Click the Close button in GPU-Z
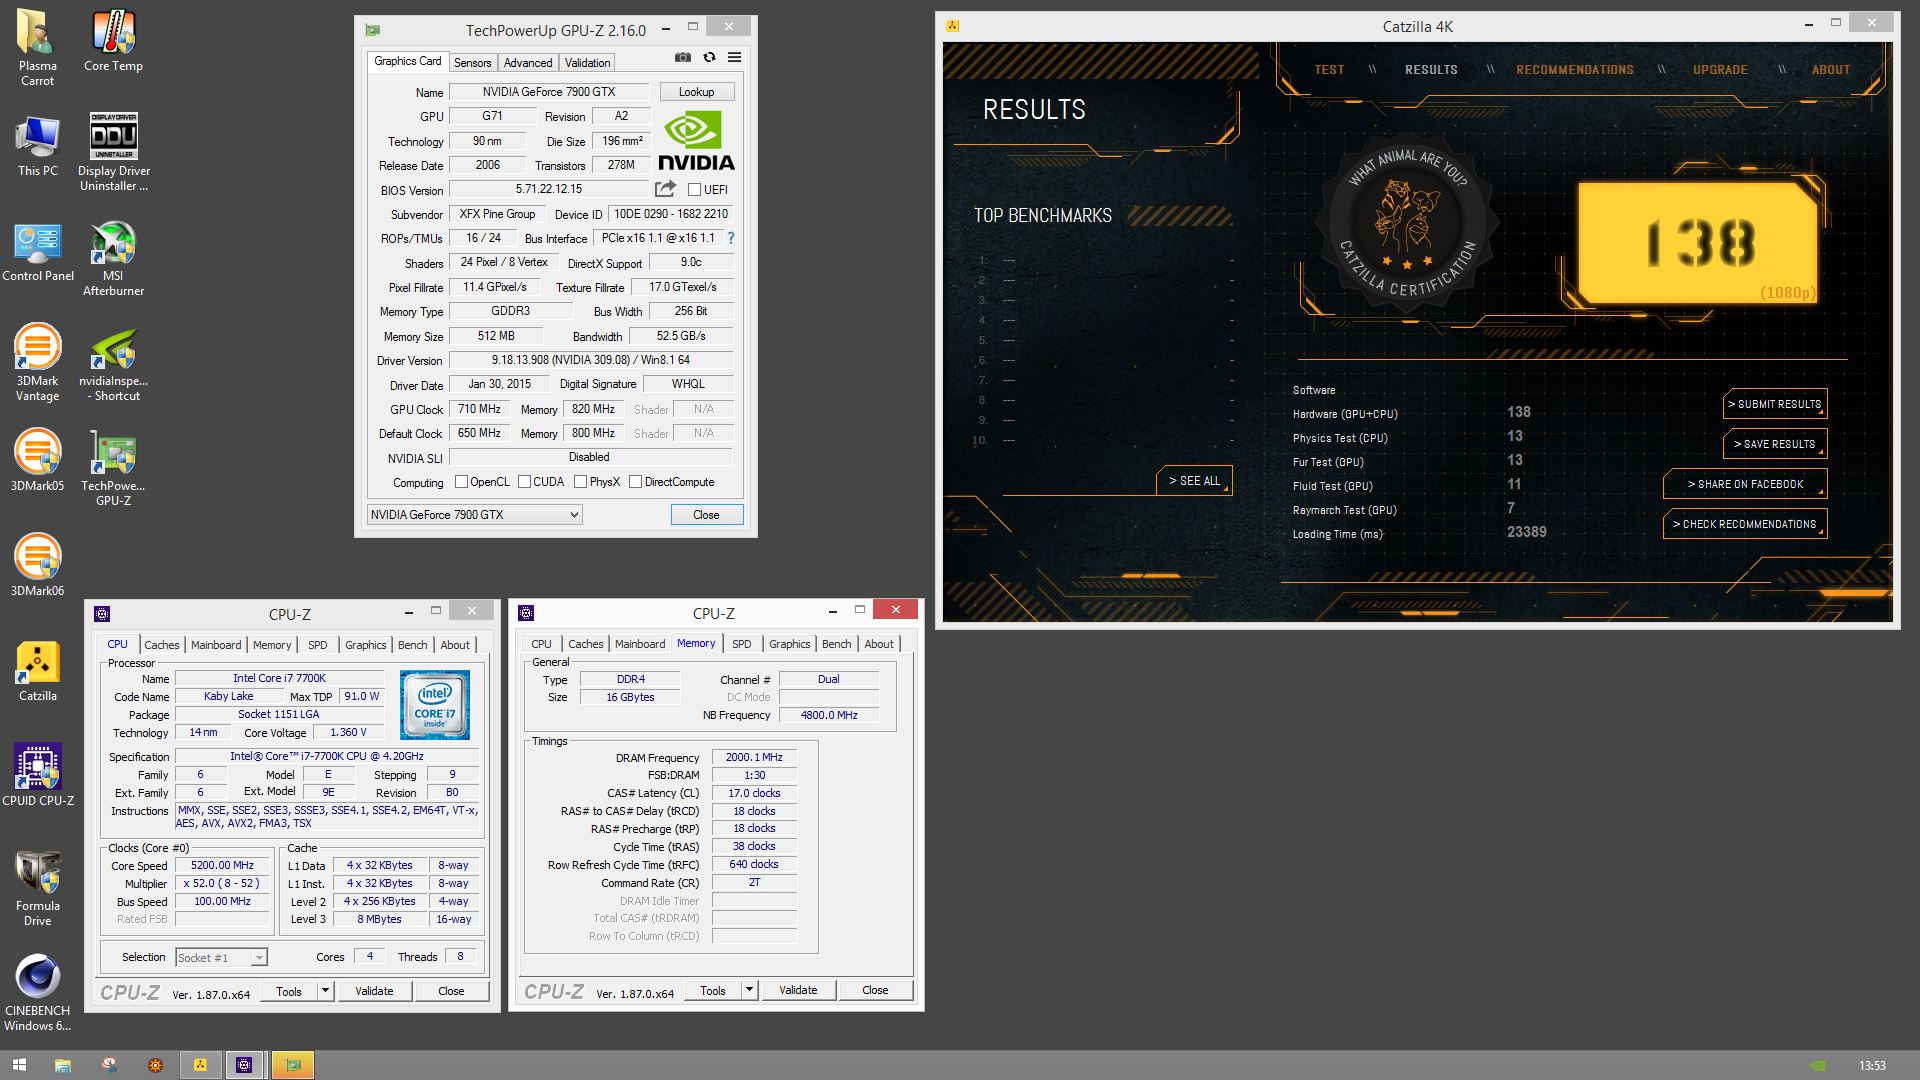The height and width of the screenshot is (1080, 1920). [706, 514]
